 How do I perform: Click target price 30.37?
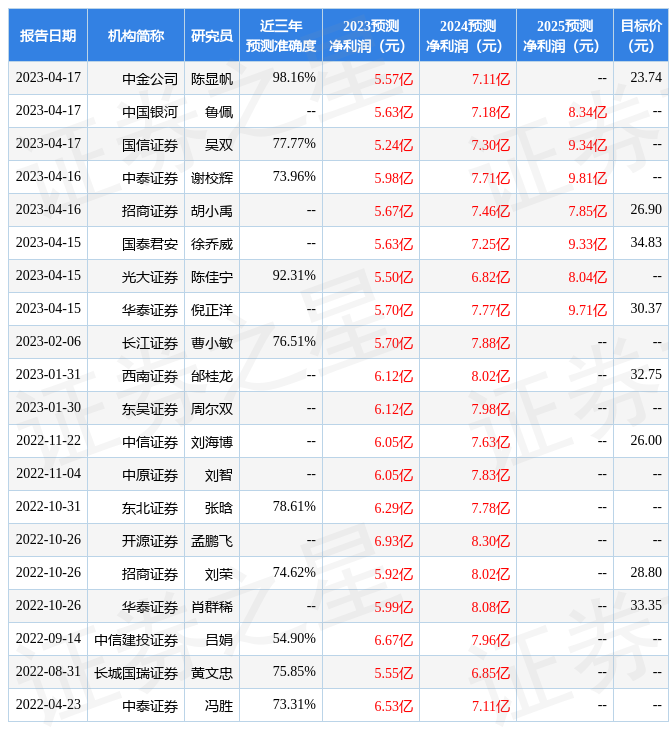646,309
